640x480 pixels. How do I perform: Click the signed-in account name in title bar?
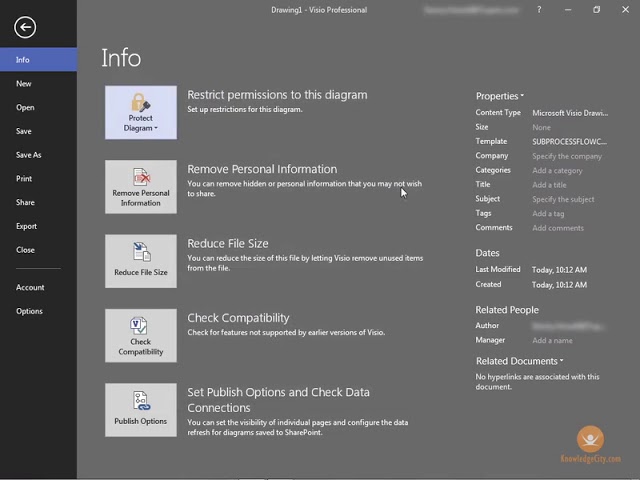471,10
